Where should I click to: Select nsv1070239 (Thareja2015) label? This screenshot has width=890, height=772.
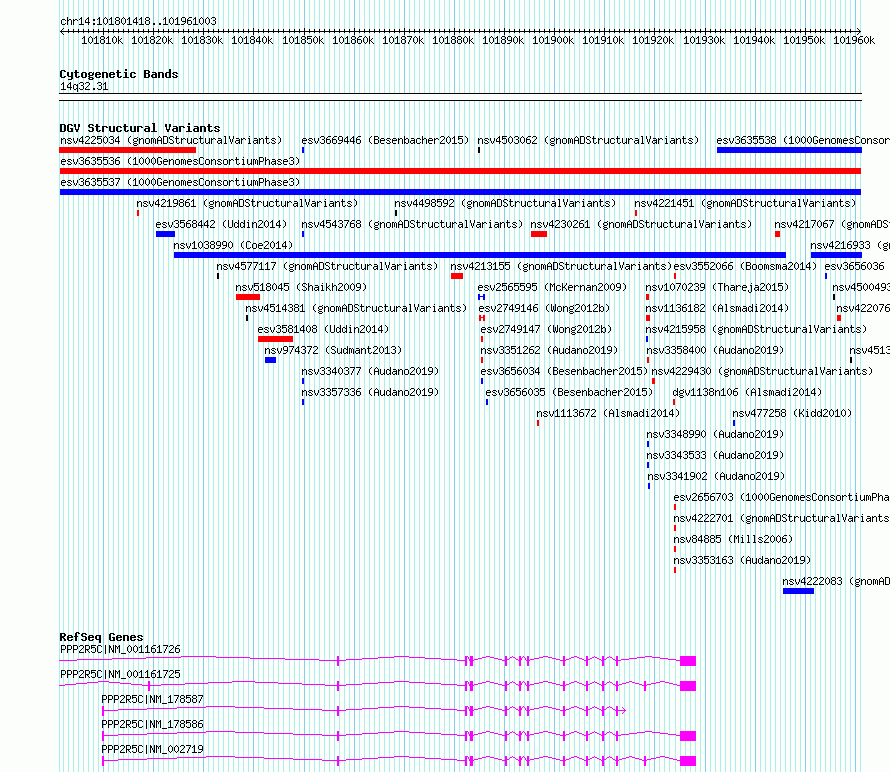[x=717, y=287]
